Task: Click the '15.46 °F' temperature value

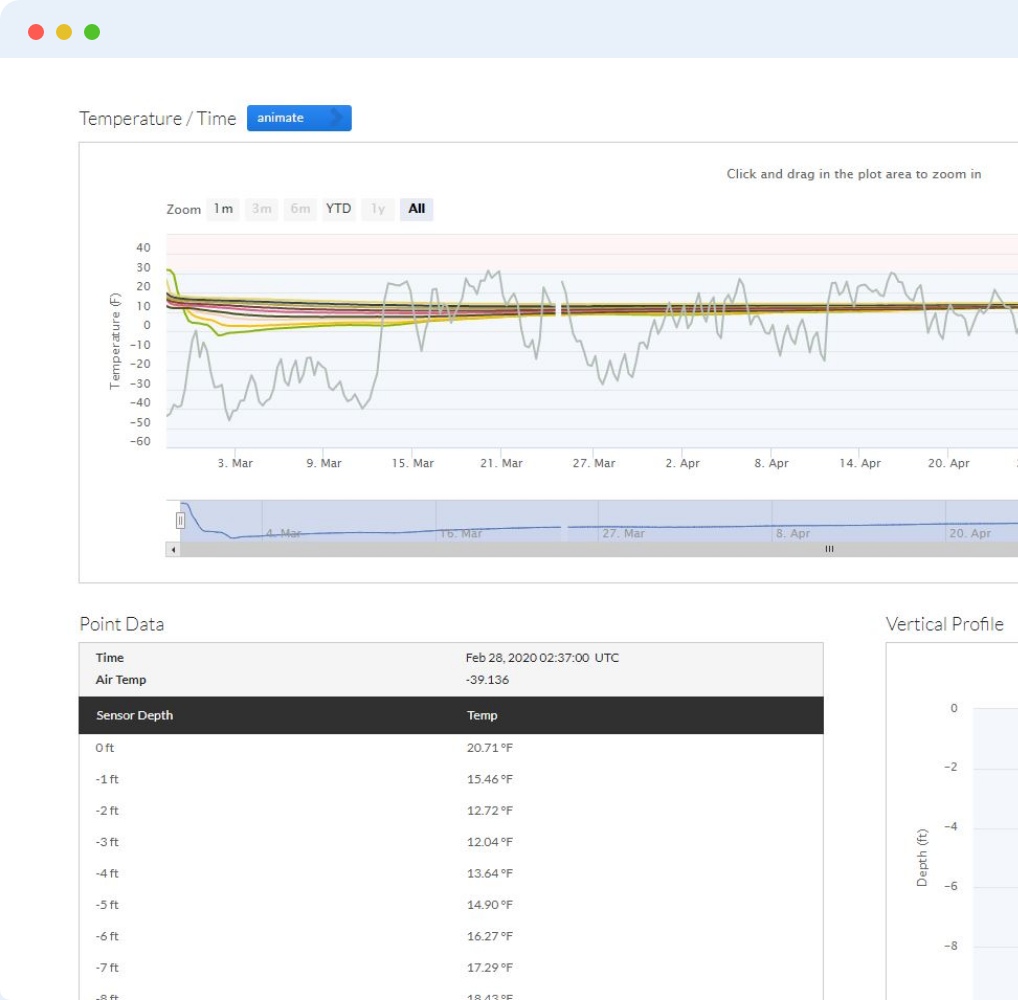Action: point(490,779)
